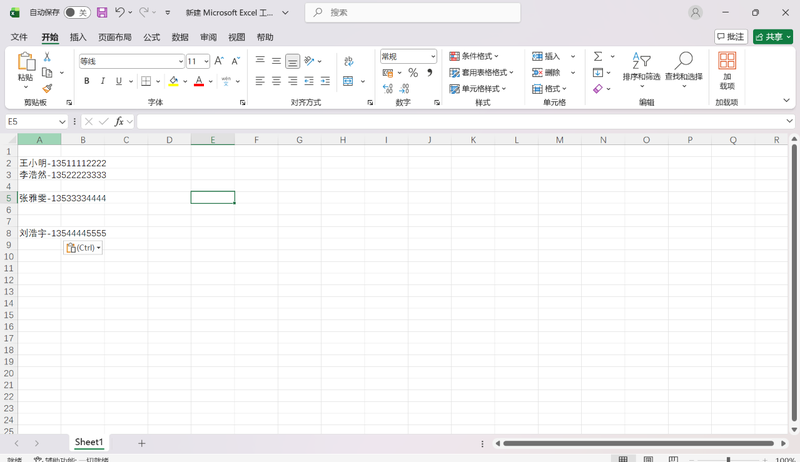Screen dimensions: 800x462
Task: Expand 单元格样式 cell styles dropdown
Action: (478, 89)
